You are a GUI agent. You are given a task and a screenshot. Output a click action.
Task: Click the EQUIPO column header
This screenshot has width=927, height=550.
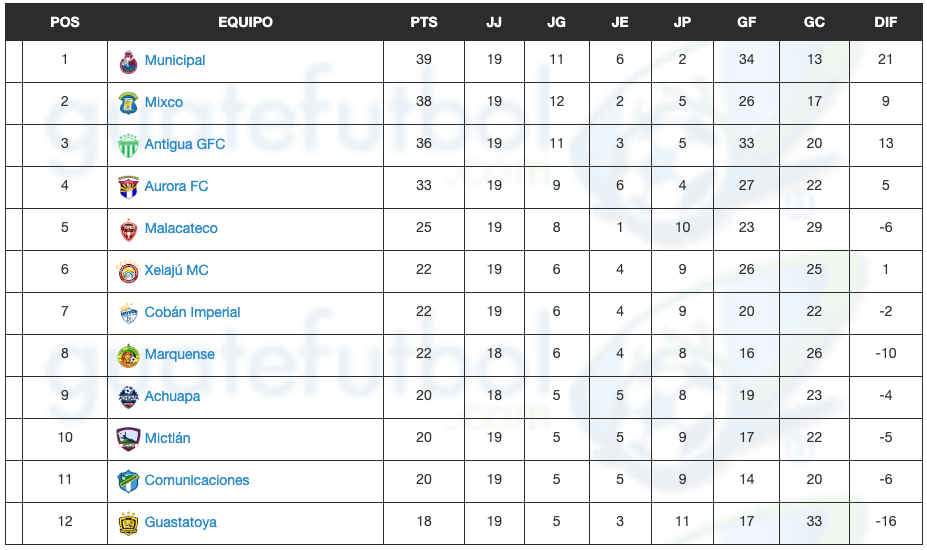tap(245, 22)
